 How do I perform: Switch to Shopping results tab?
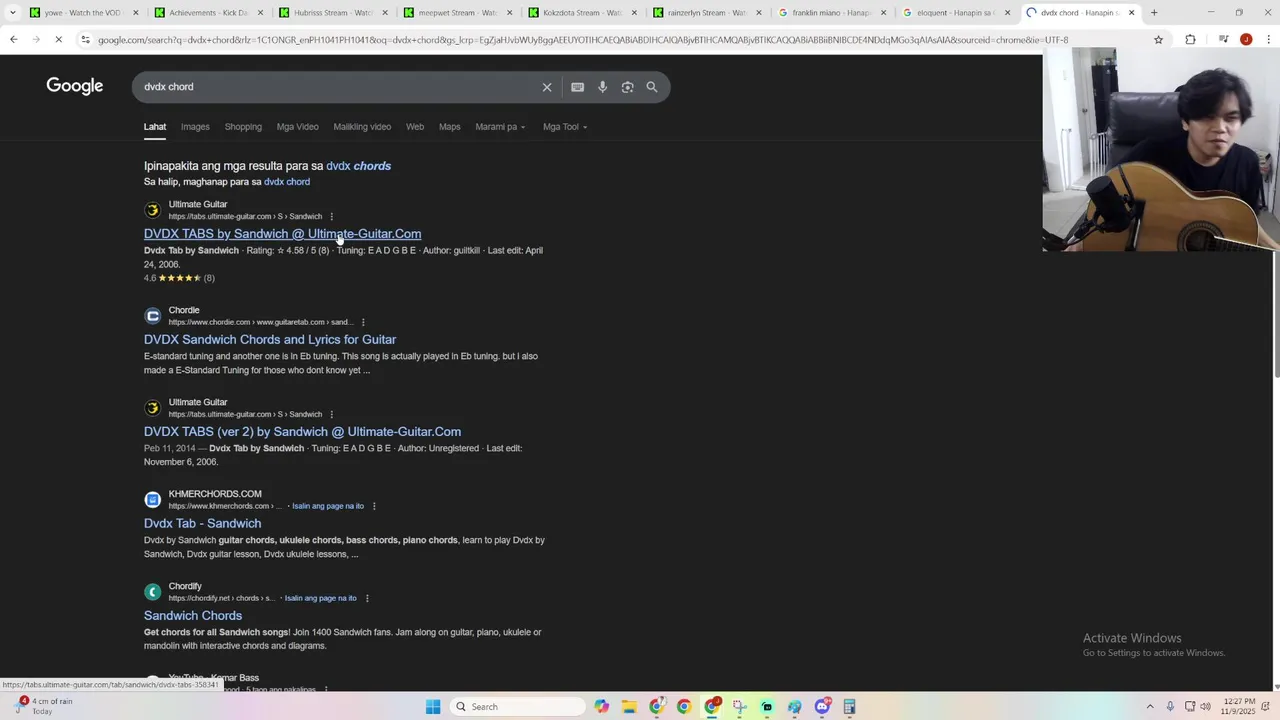point(243,127)
